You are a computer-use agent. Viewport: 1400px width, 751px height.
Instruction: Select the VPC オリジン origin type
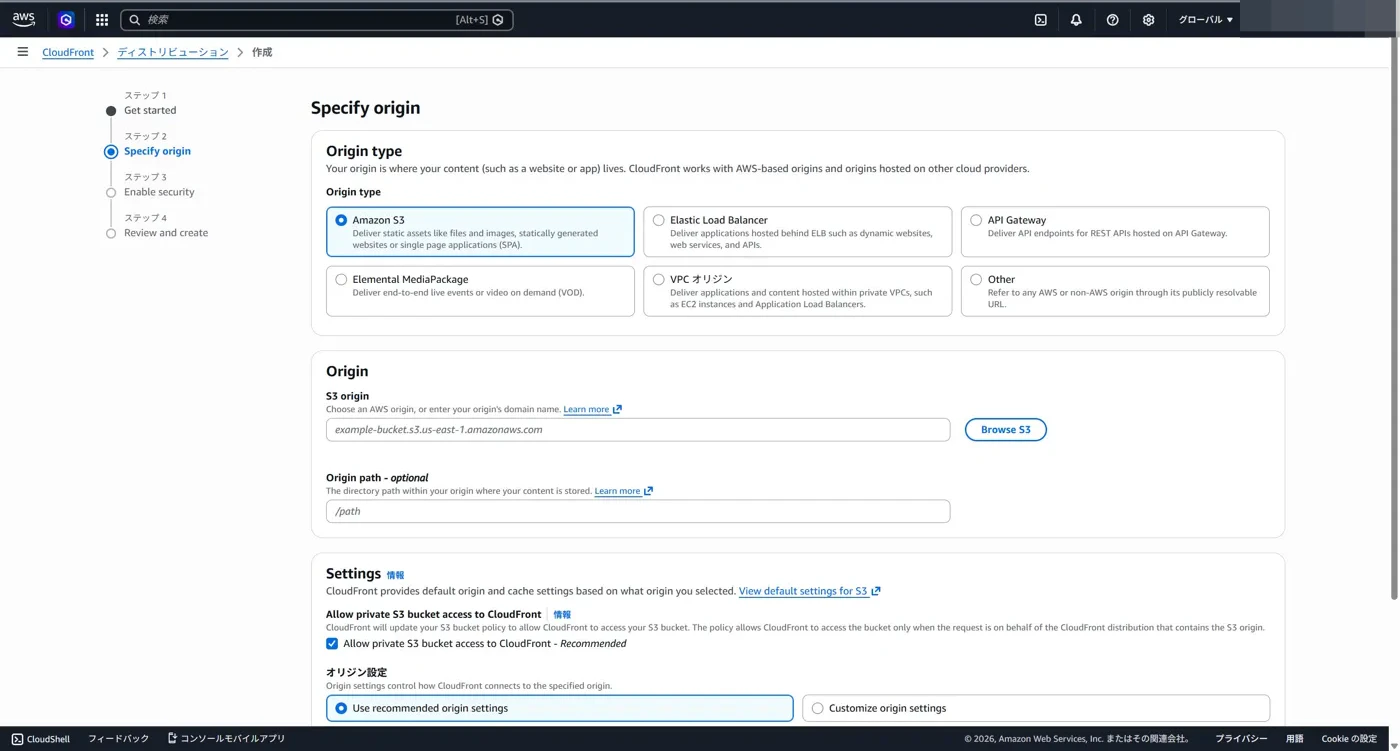pyautogui.click(x=797, y=291)
